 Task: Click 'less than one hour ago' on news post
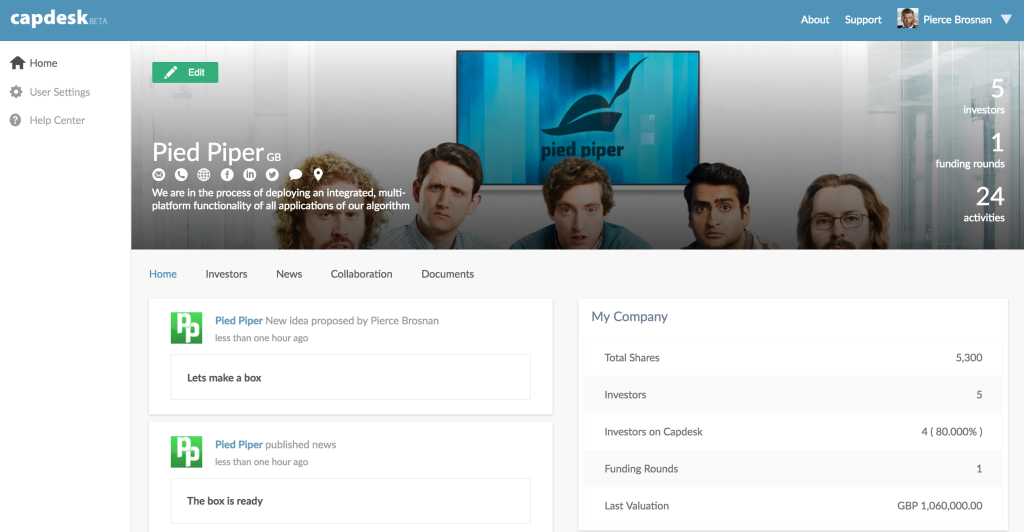click(261, 462)
